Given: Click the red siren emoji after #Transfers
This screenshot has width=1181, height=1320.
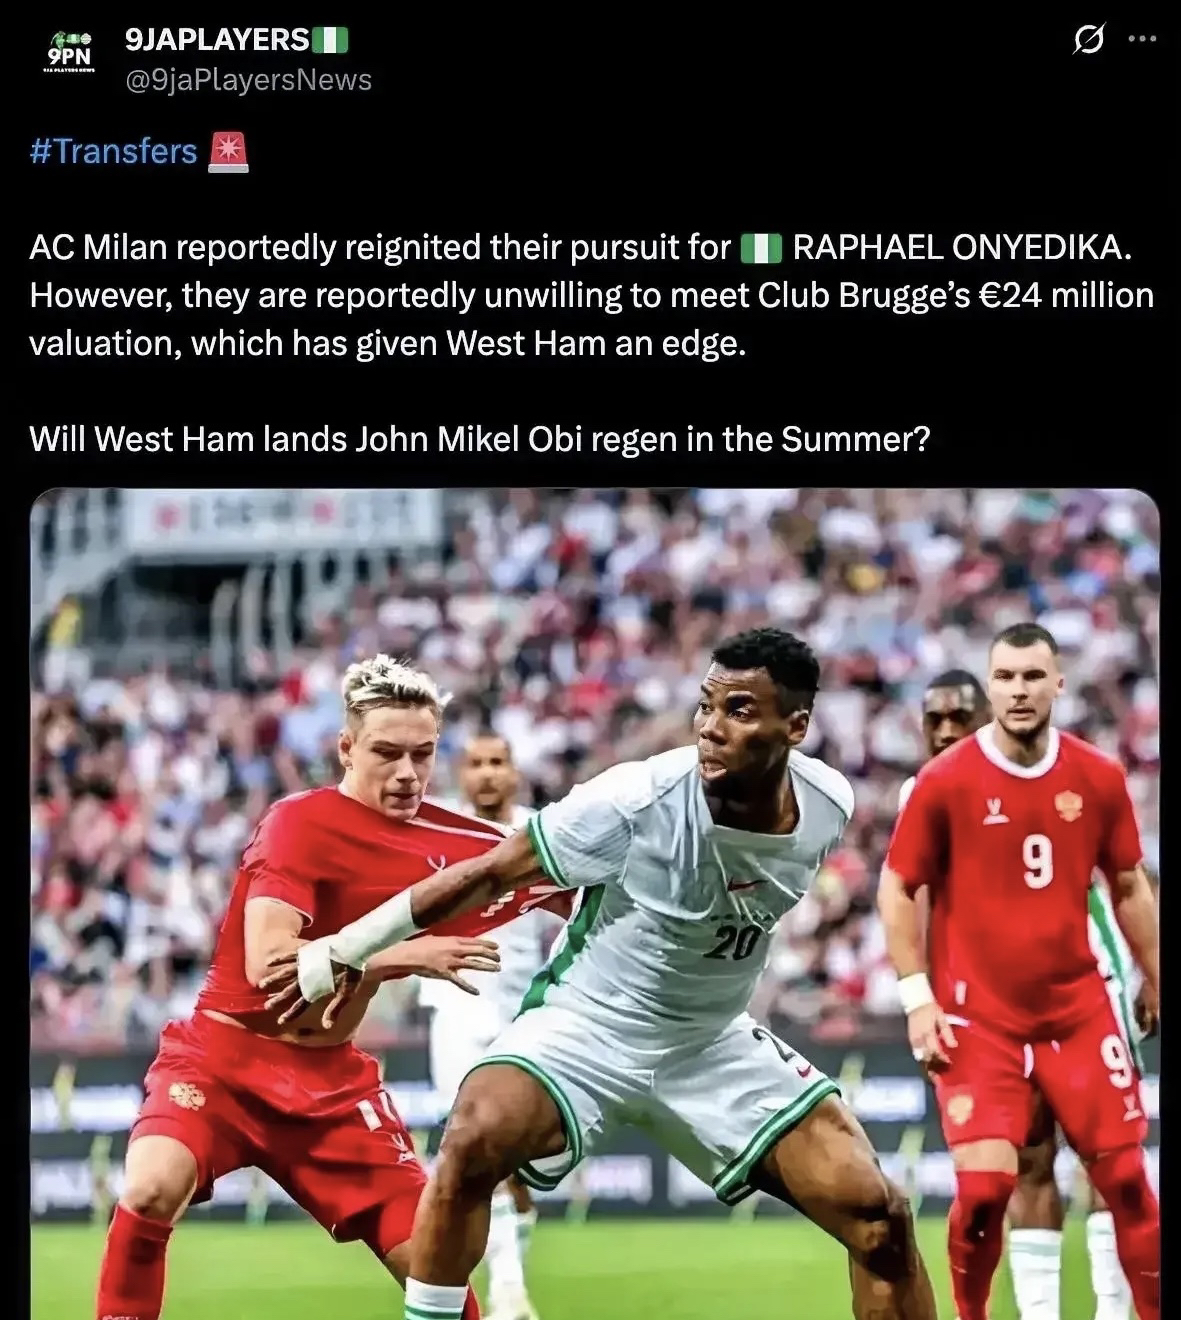Looking at the screenshot, I should 228,152.
